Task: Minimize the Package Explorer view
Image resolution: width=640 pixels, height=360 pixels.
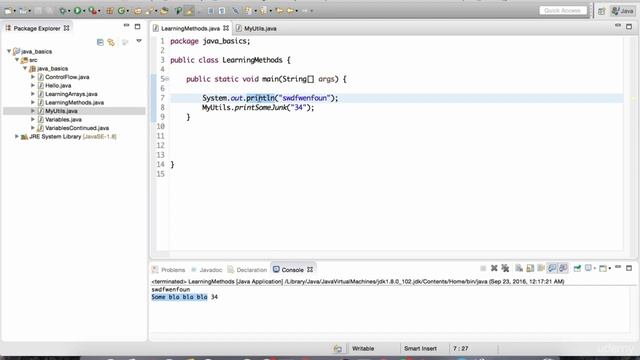Action: (x=126, y=26)
